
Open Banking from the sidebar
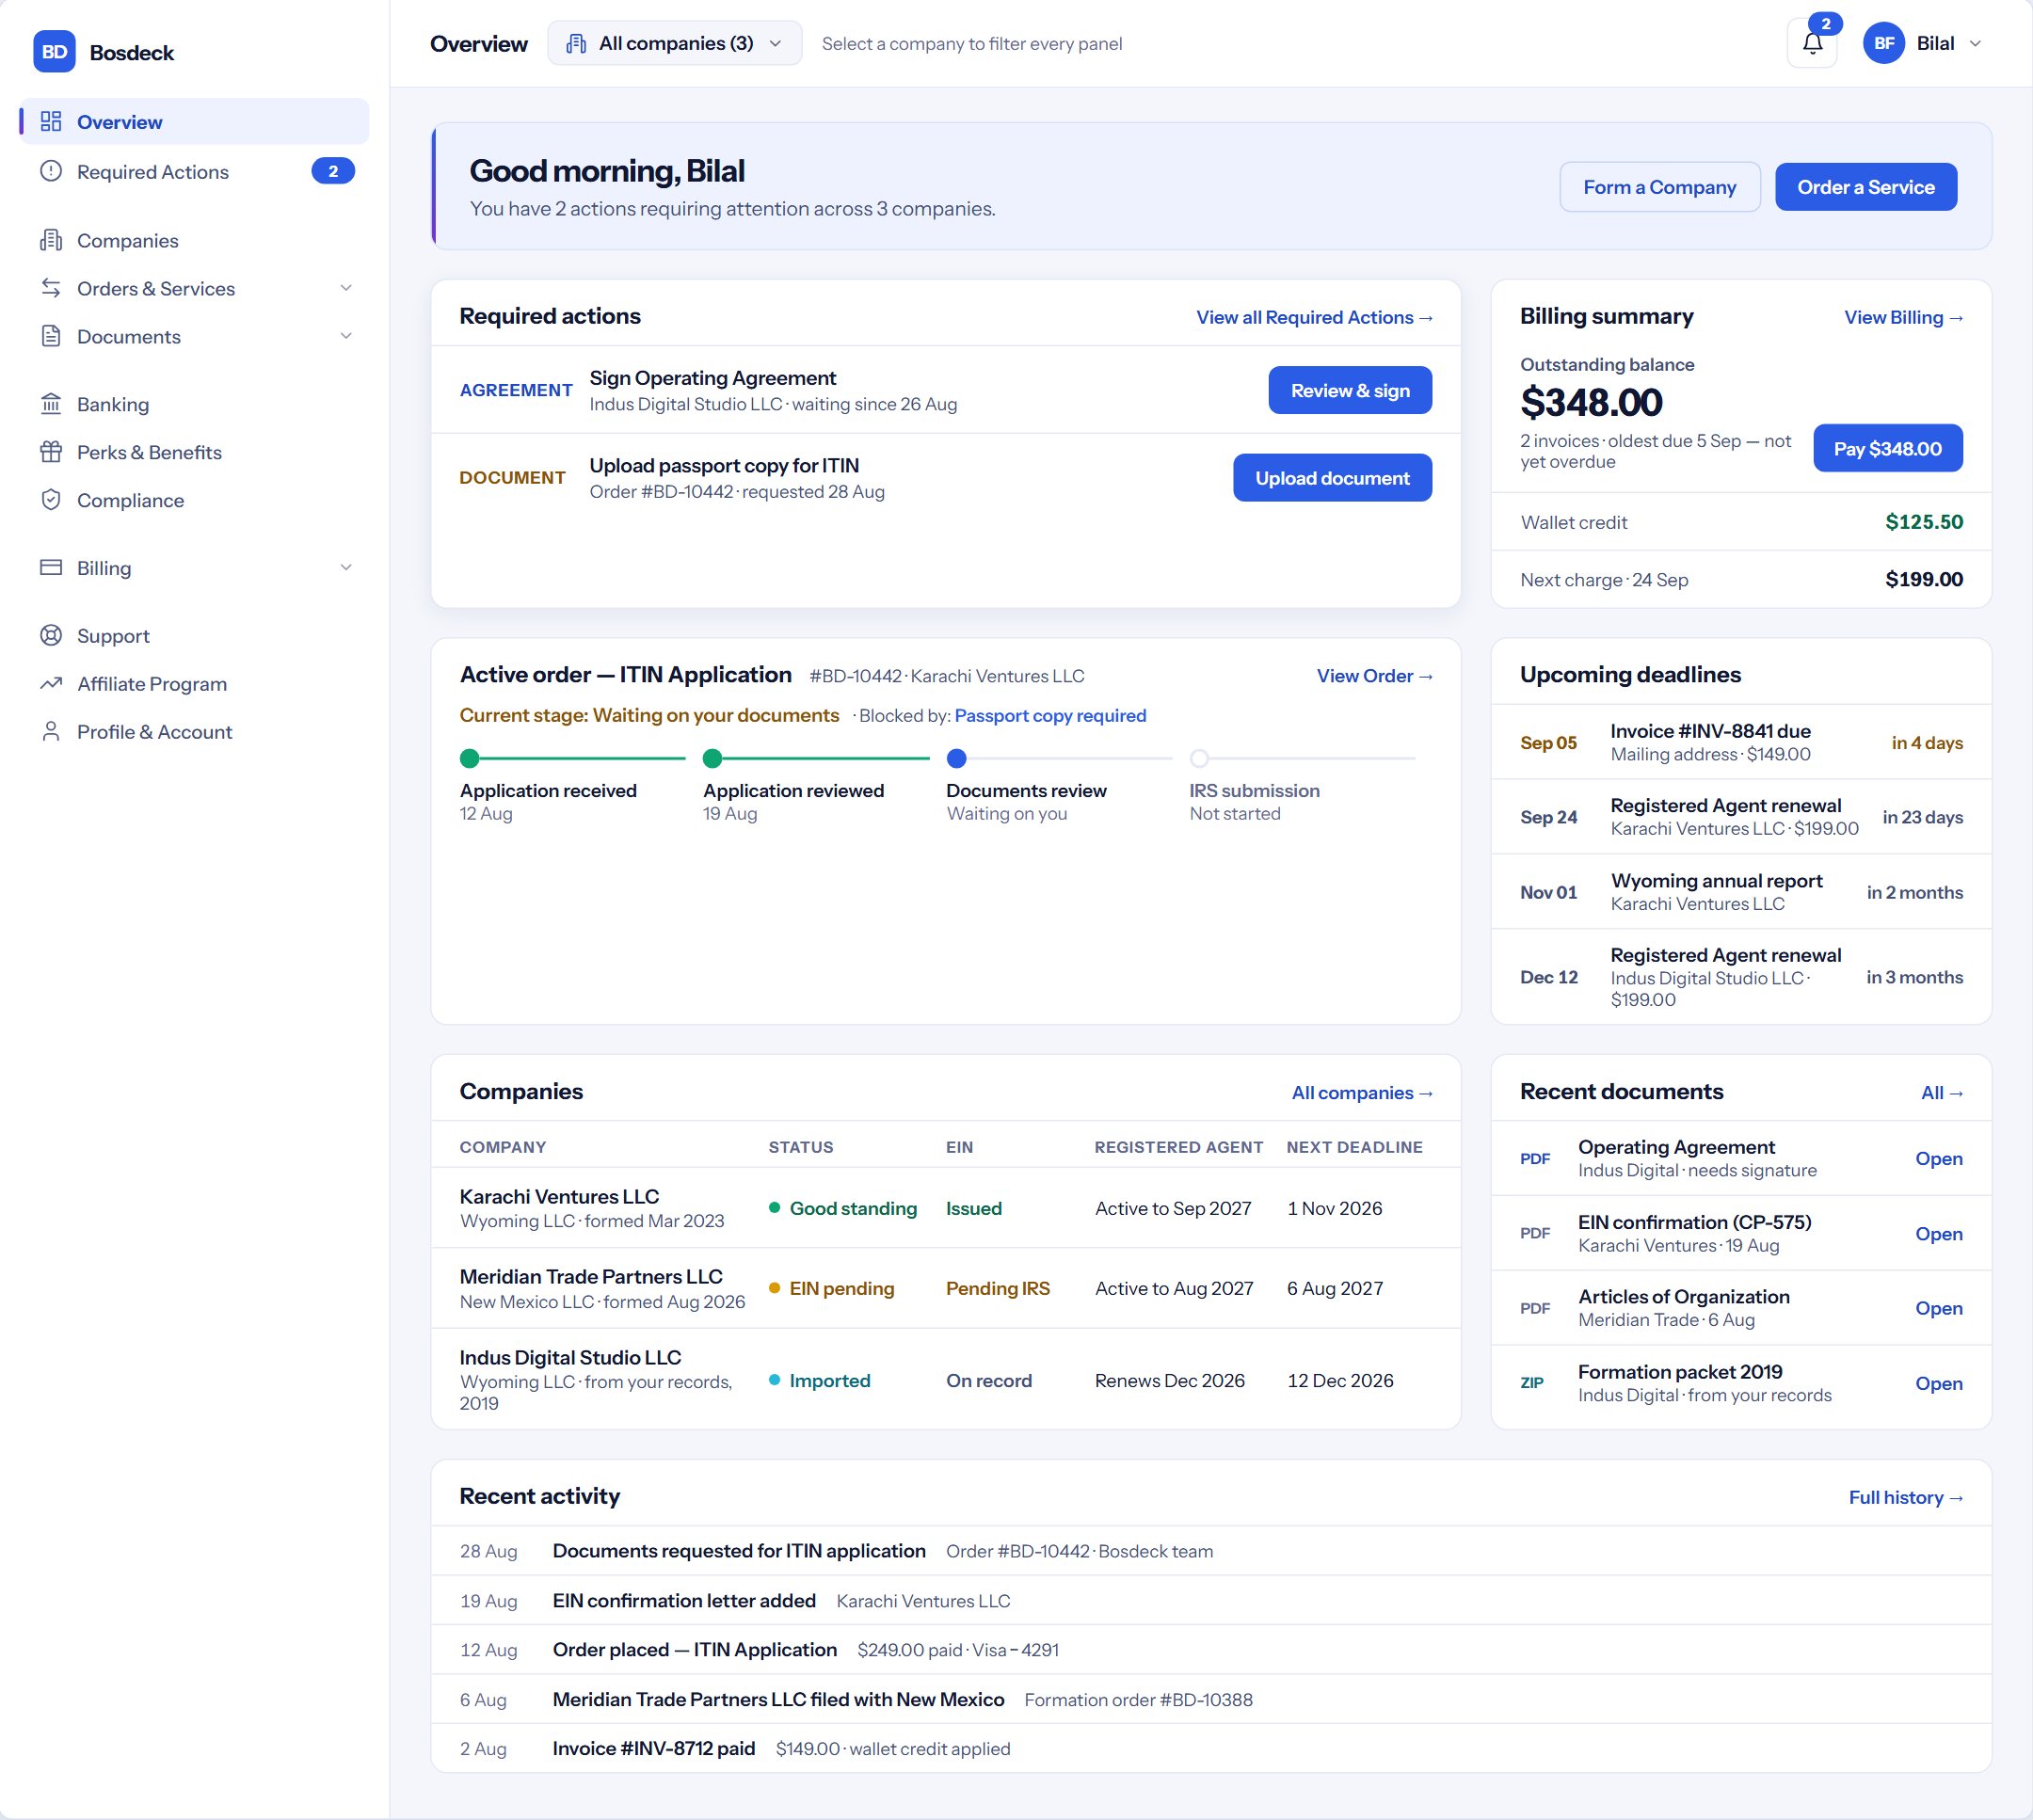click(x=195, y=404)
